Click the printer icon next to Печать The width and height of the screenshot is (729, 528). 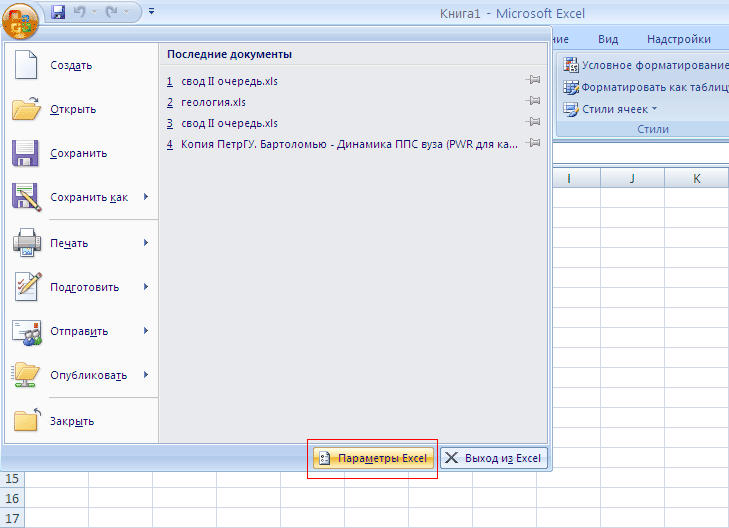coord(27,242)
